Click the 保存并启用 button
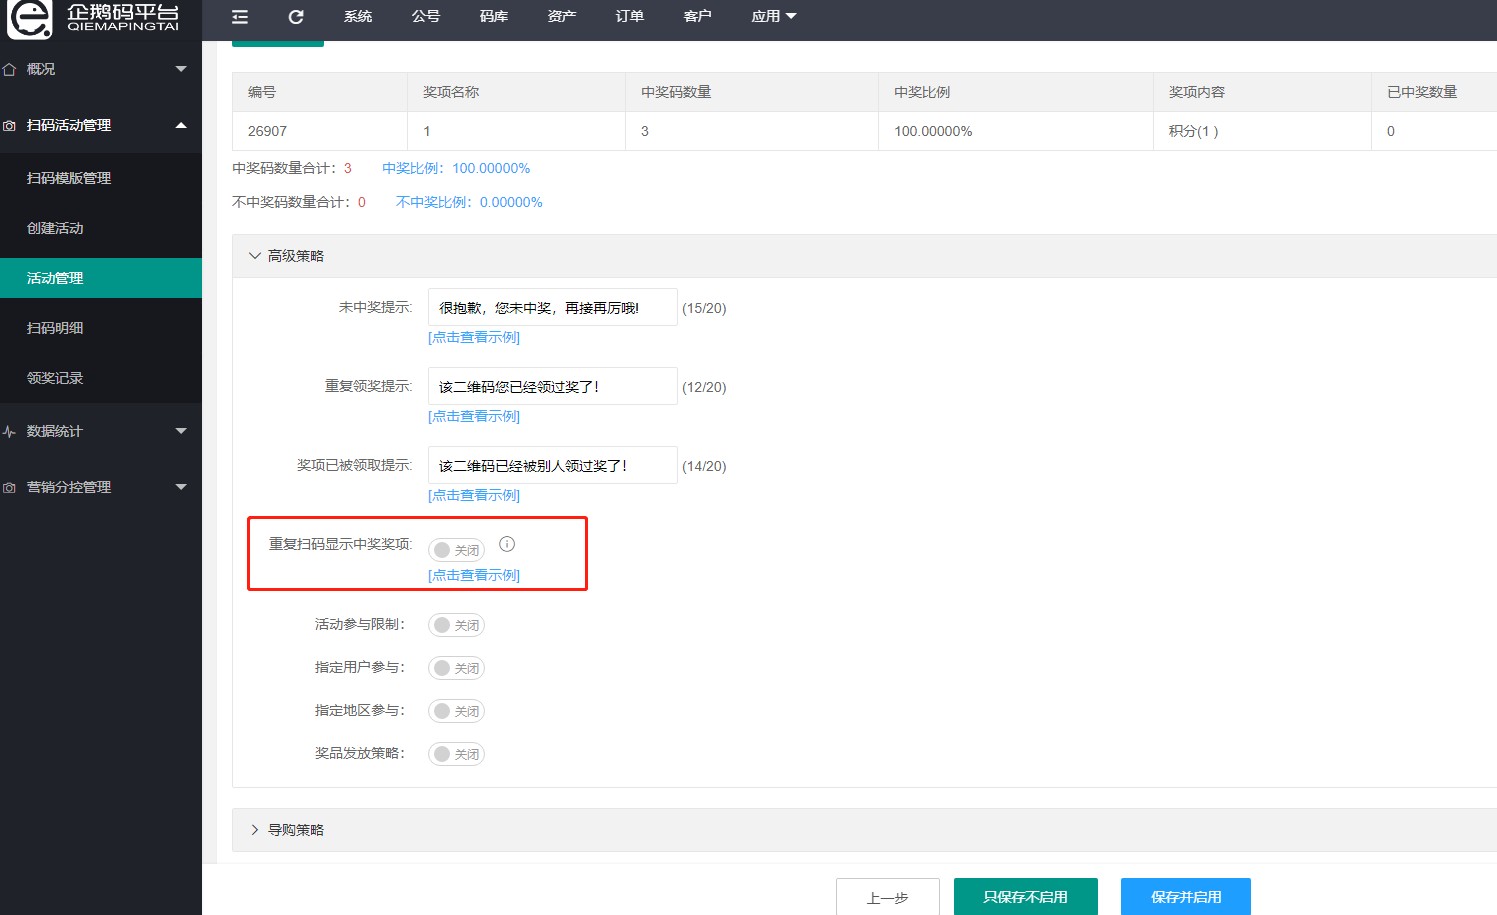The width and height of the screenshot is (1497, 915). [x=1185, y=897]
